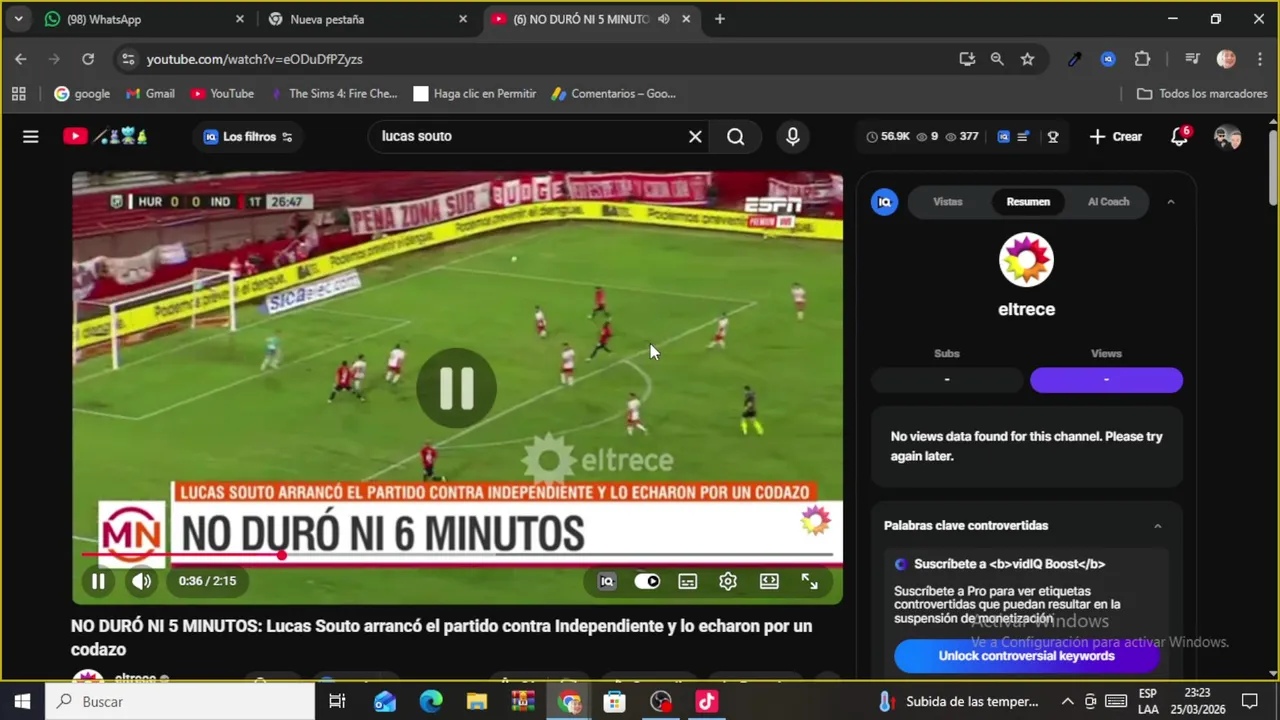
Task: Open the zoom magnifier in address bar
Action: [997, 59]
